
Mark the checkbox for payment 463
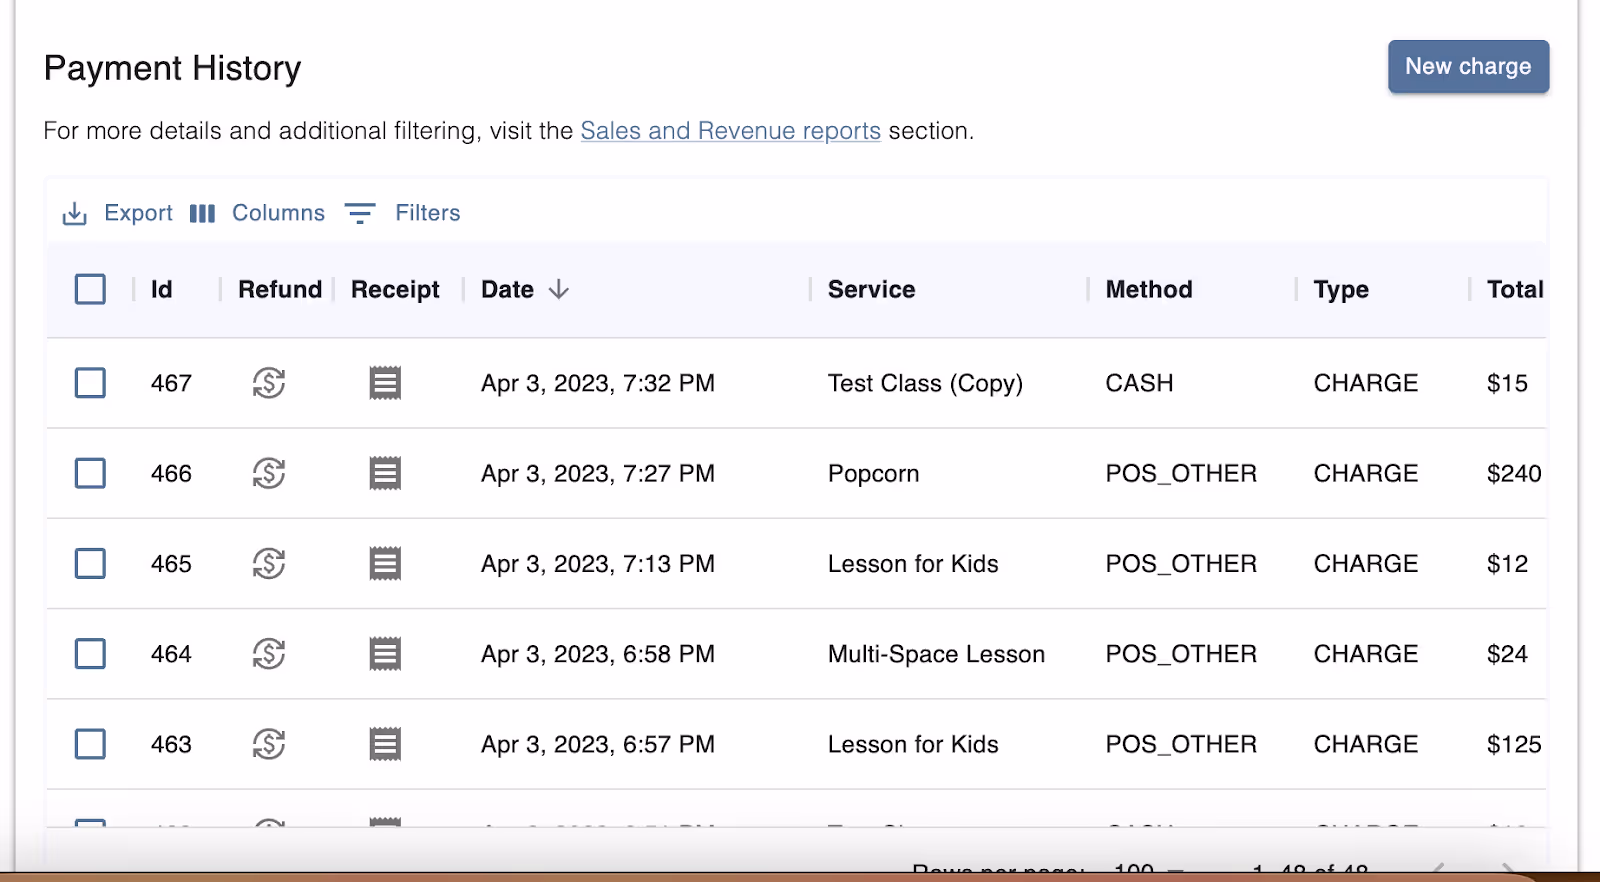coord(90,744)
